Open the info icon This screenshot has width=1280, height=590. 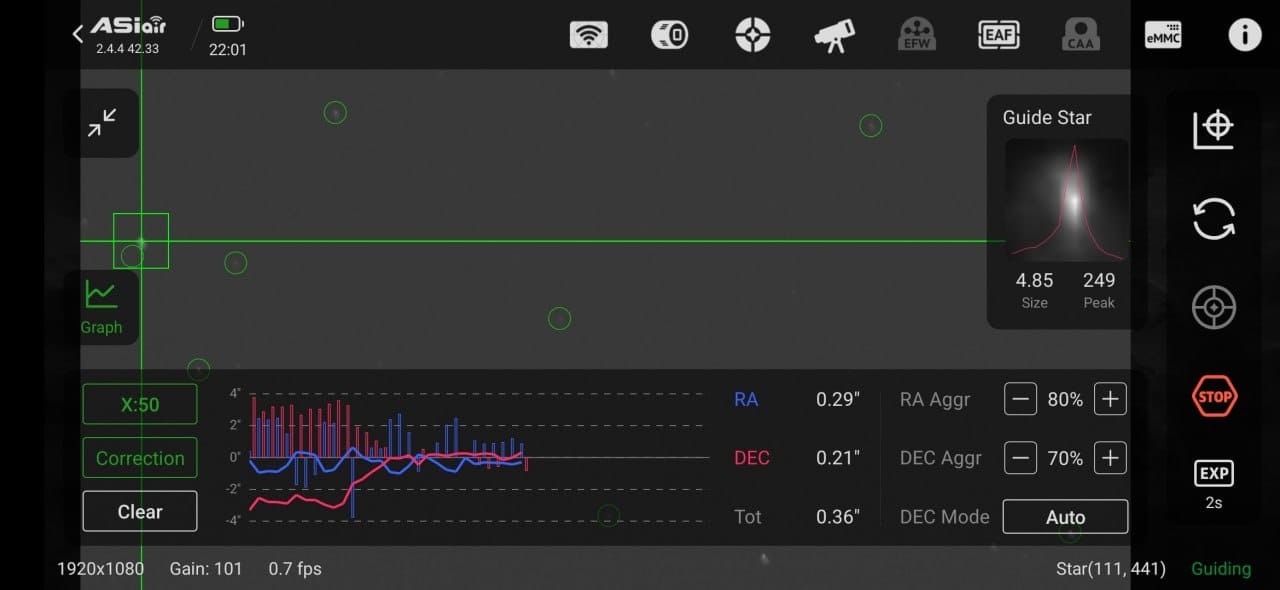[x=1244, y=35]
